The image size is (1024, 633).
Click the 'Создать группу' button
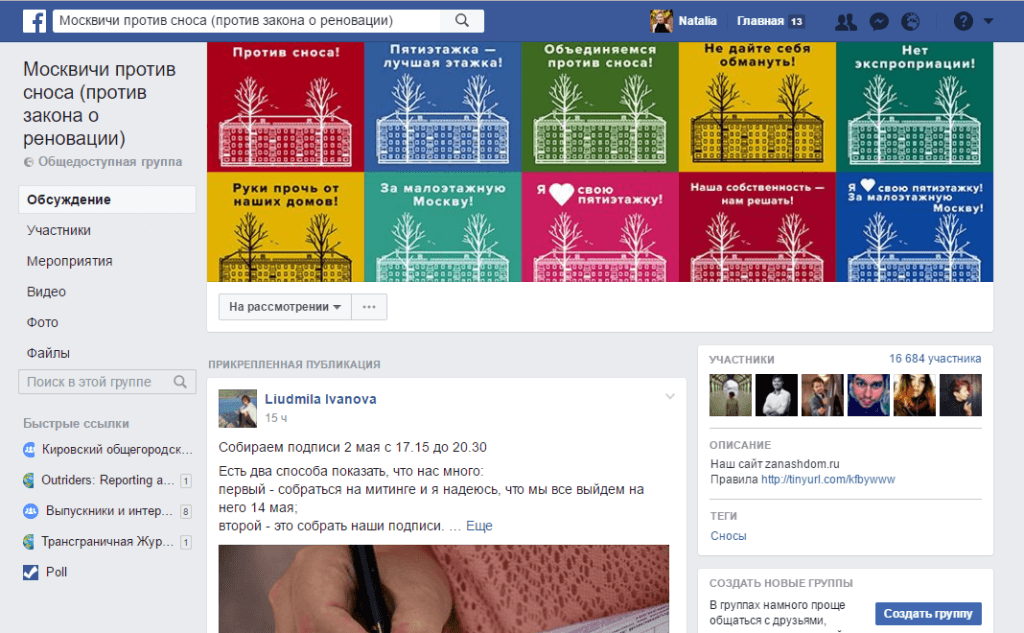pos(928,613)
